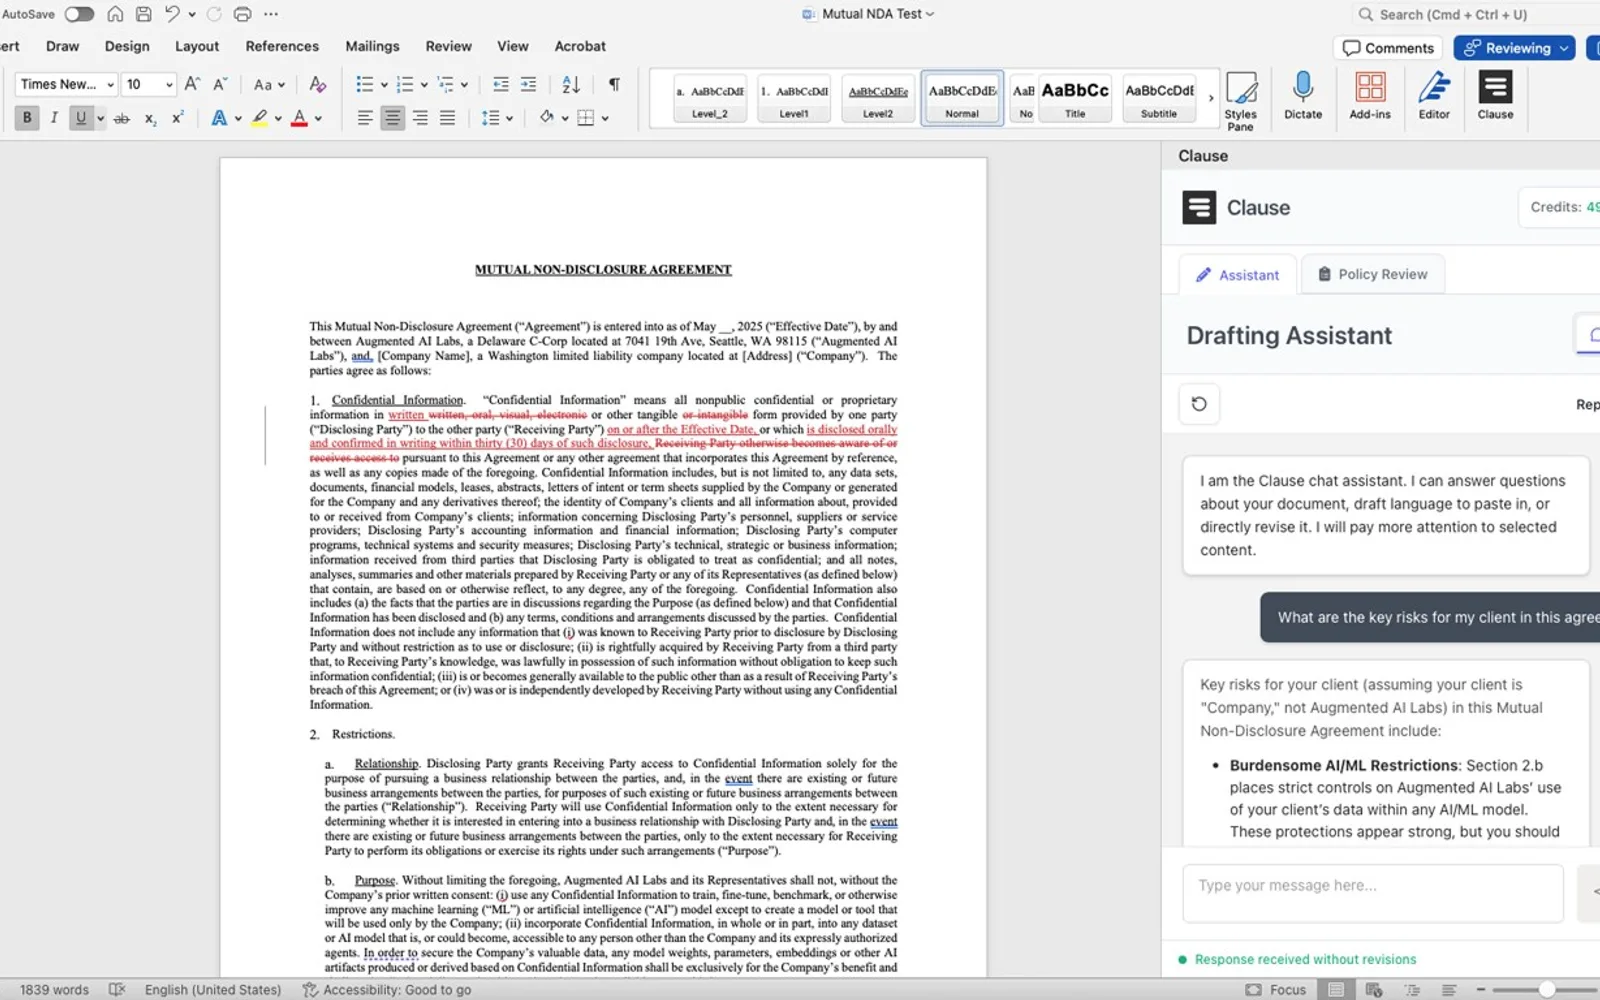This screenshot has height=1000, width=1600.
Task: Open the font size dropdown
Action: (169, 85)
